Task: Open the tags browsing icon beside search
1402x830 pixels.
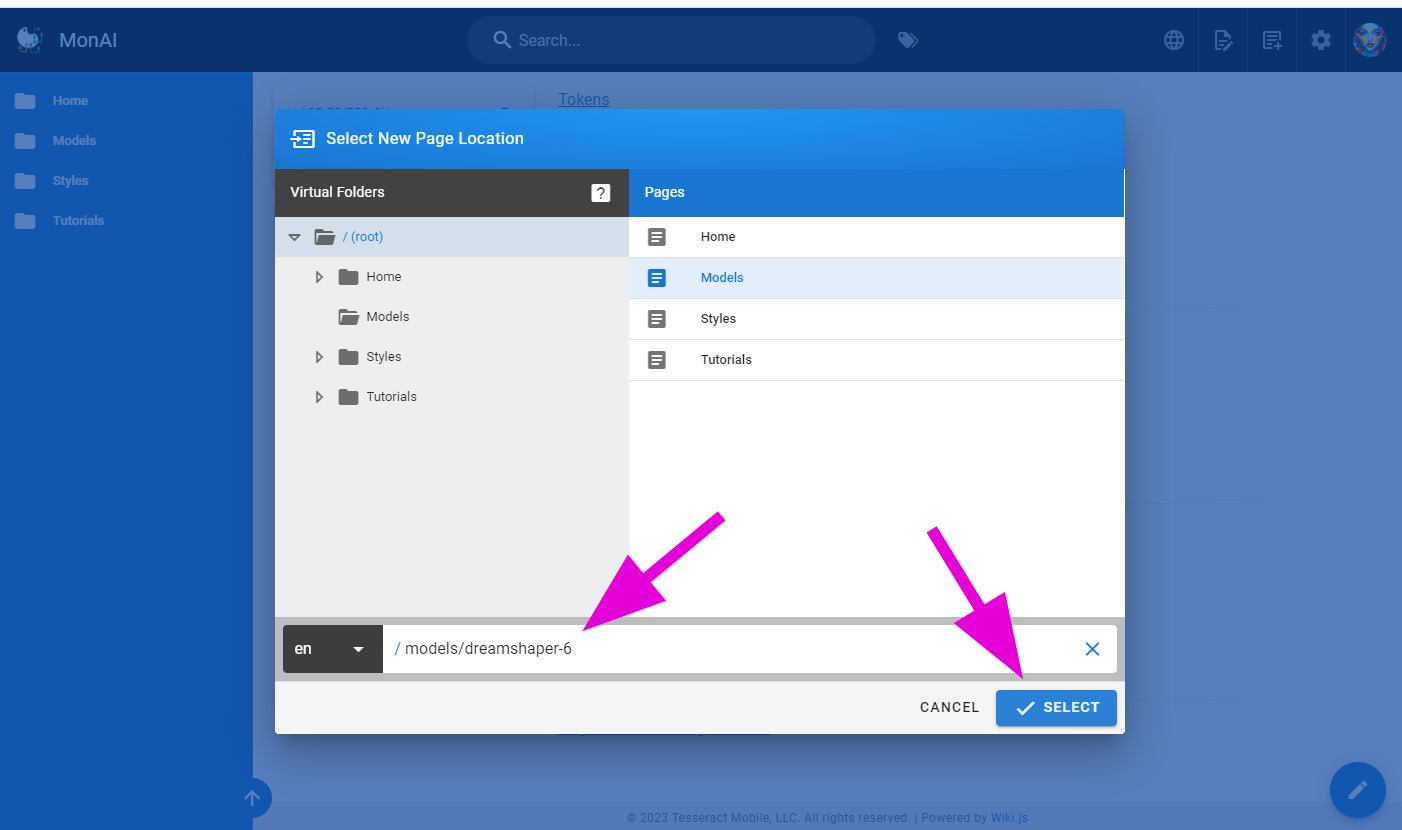Action: [908, 40]
